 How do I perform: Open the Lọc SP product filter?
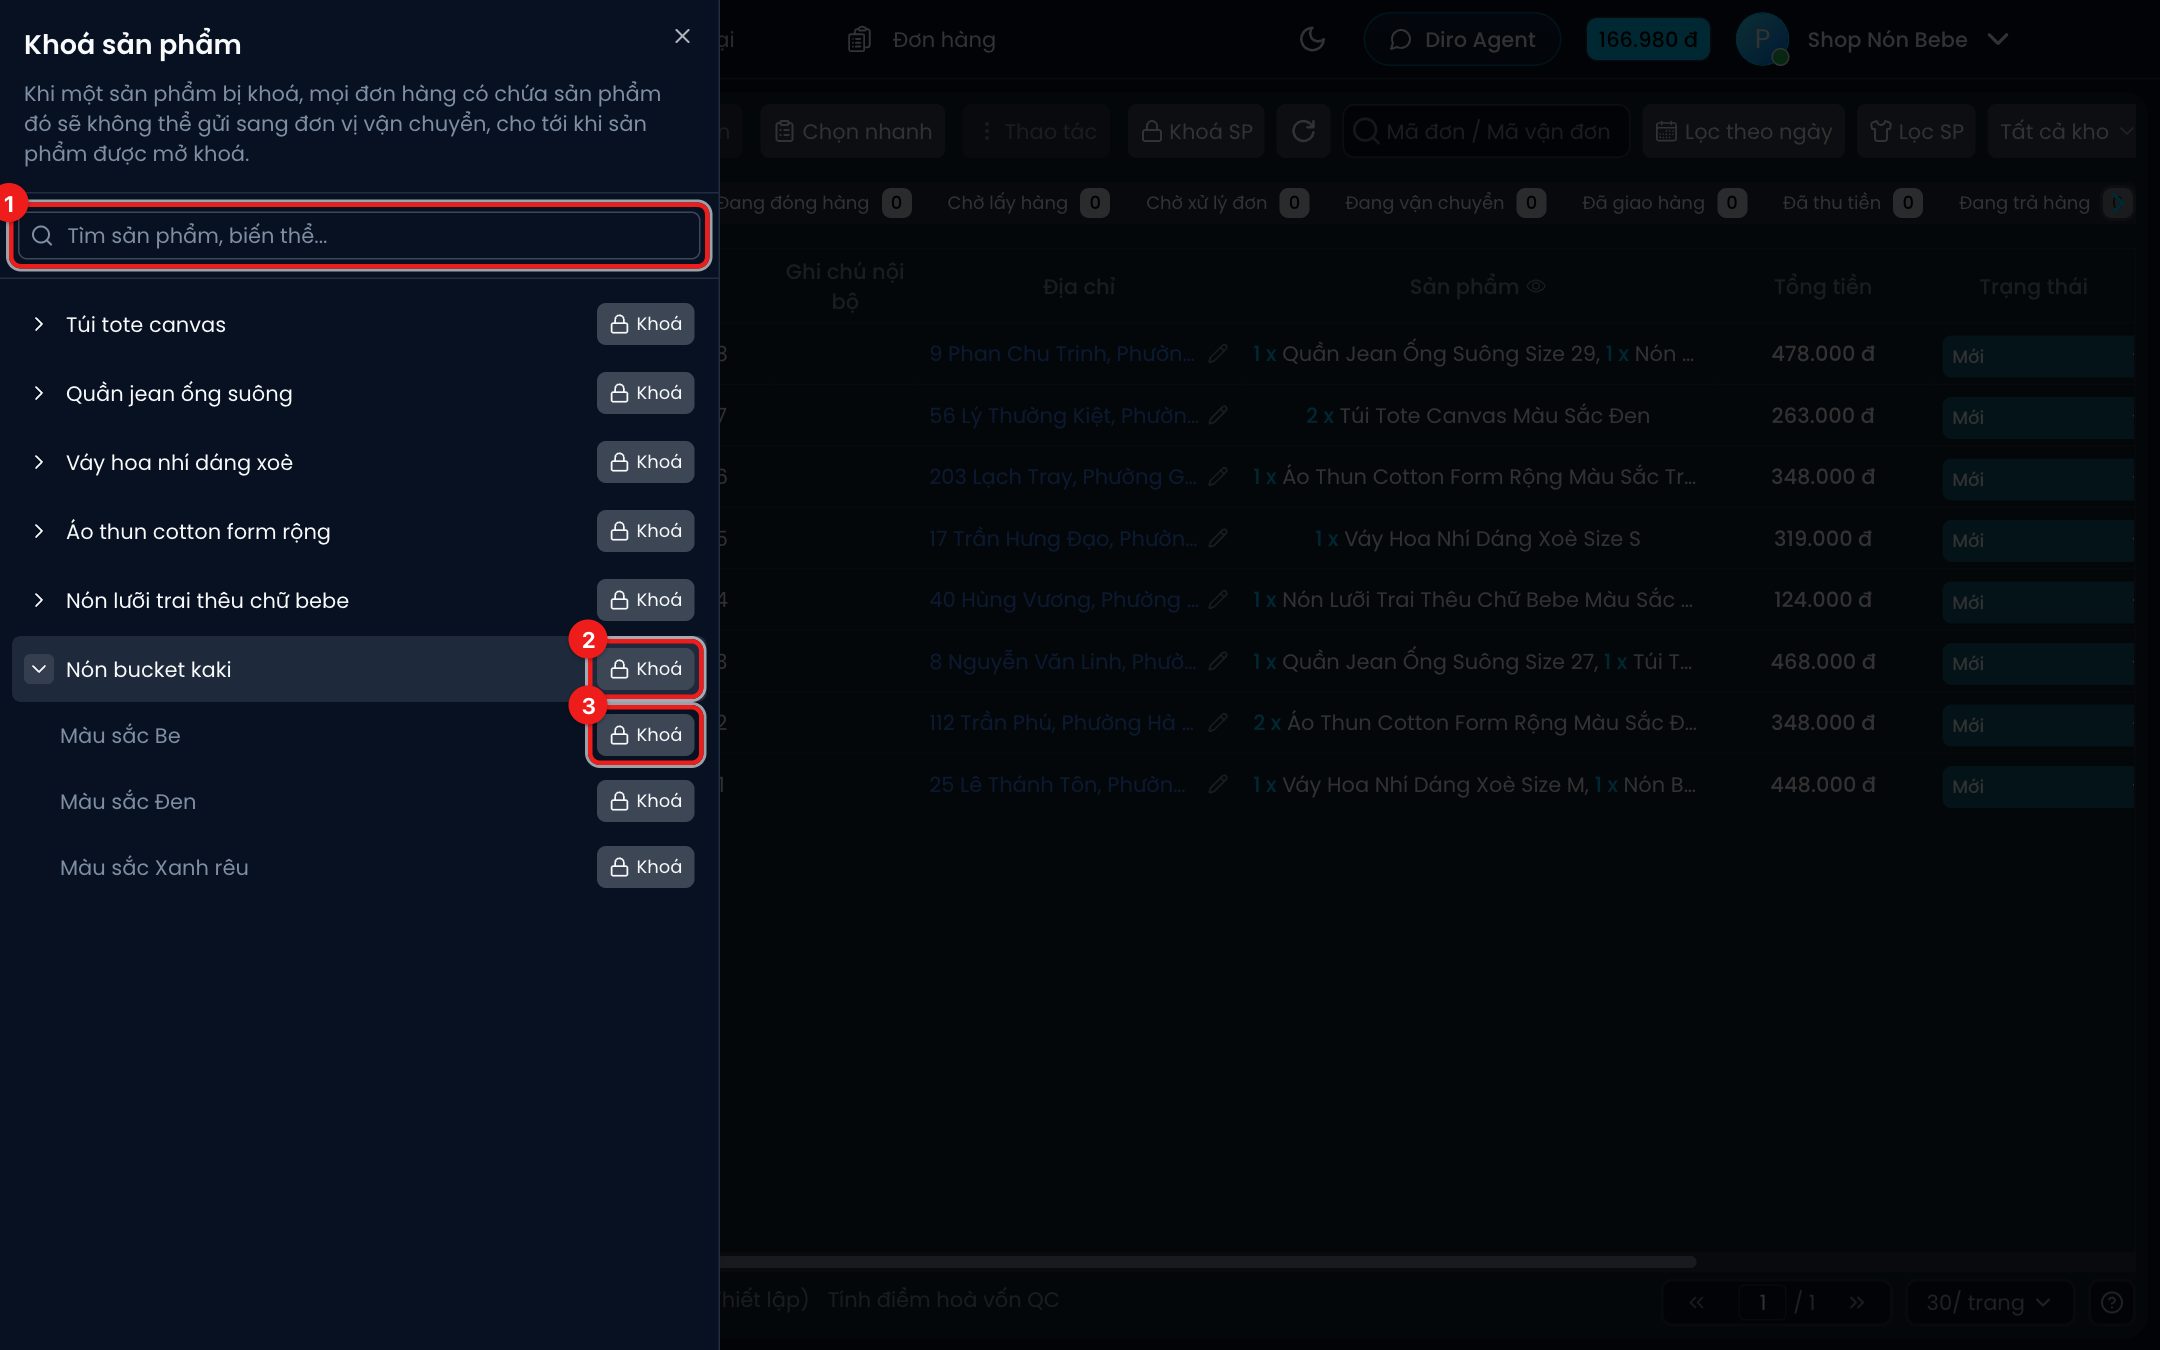pyautogui.click(x=1917, y=131)
